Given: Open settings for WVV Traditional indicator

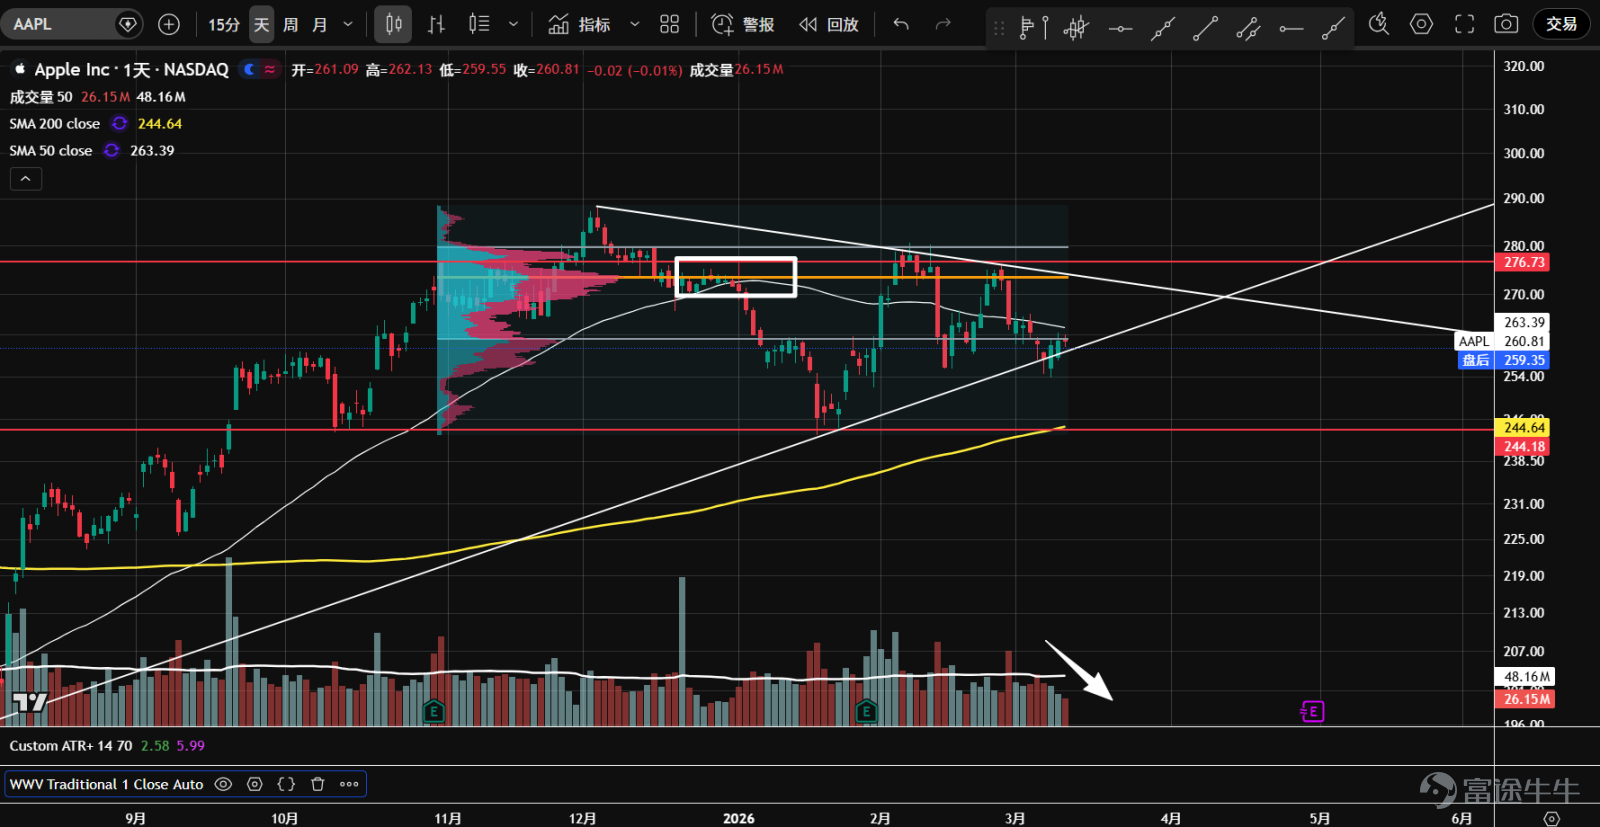Looking at the screenshot, I should point(255,785).
